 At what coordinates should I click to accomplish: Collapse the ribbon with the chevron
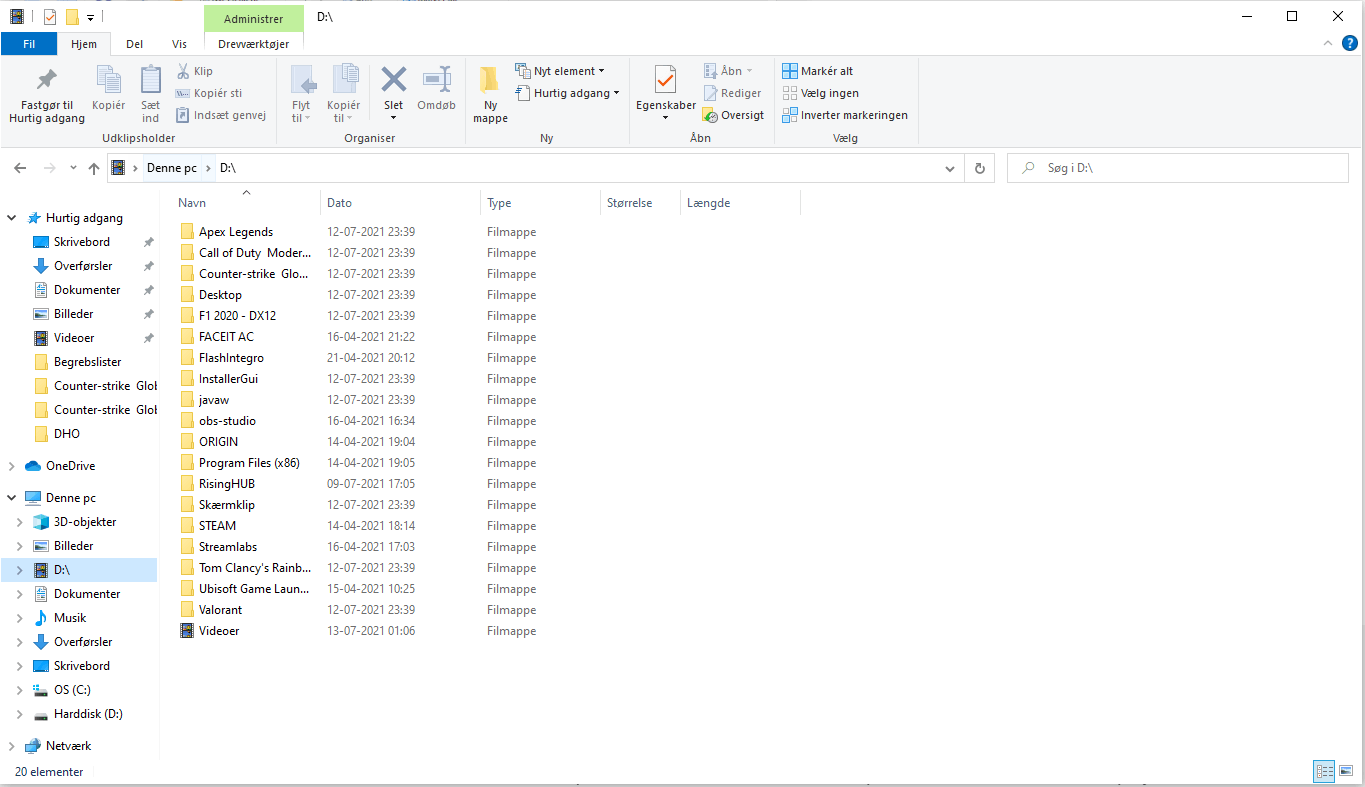click(x=1327, y=43)
